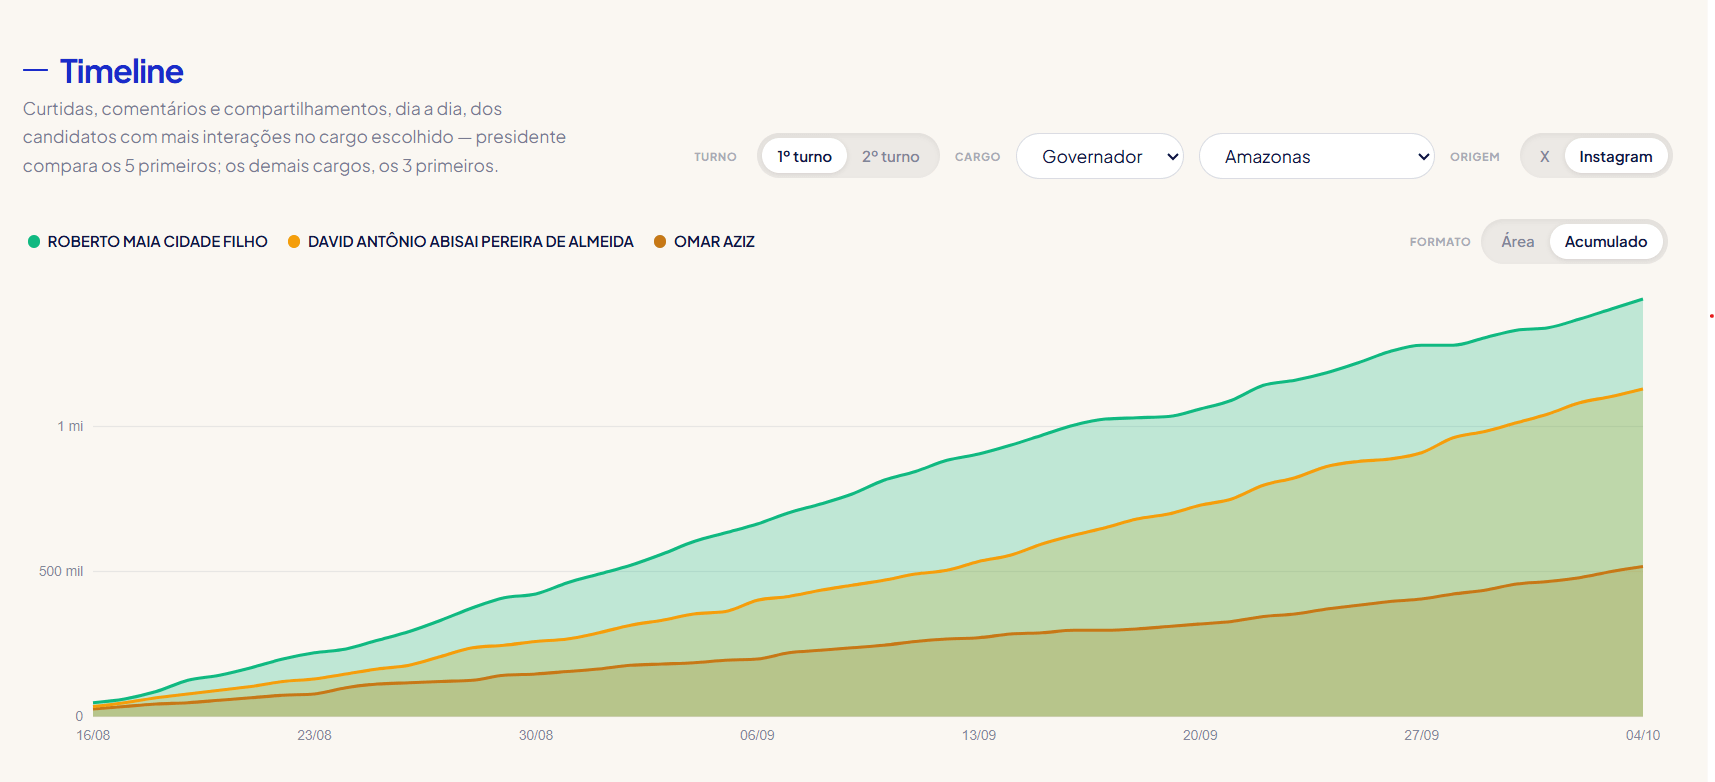
Task: Click the CARGO filter label
Action: (x=977, y=157)
